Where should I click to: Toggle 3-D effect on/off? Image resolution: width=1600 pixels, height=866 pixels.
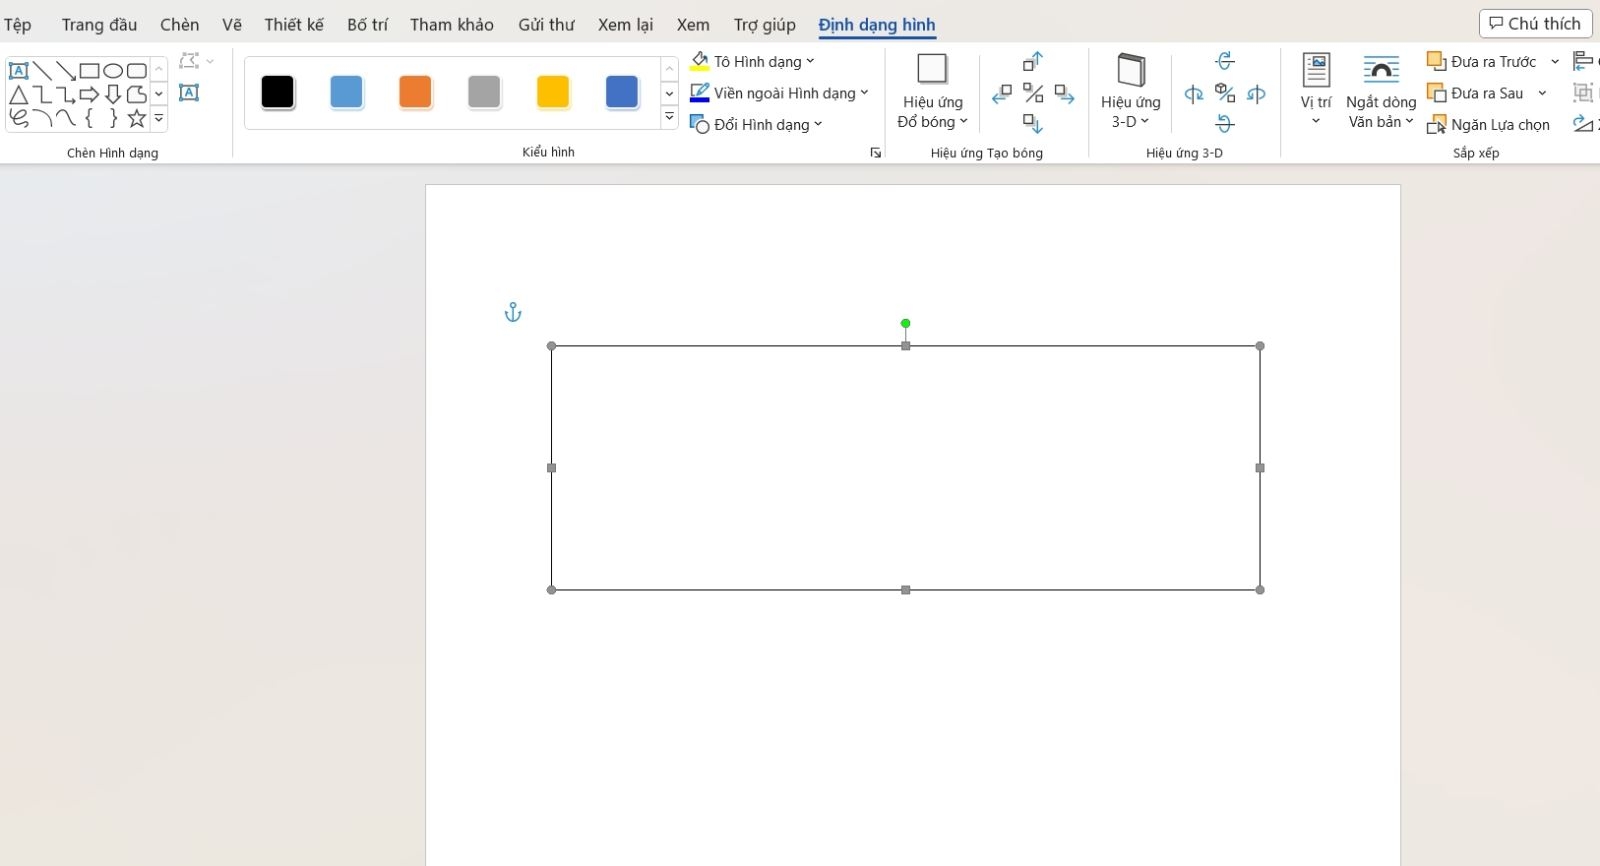click(x=1225, y=94)
